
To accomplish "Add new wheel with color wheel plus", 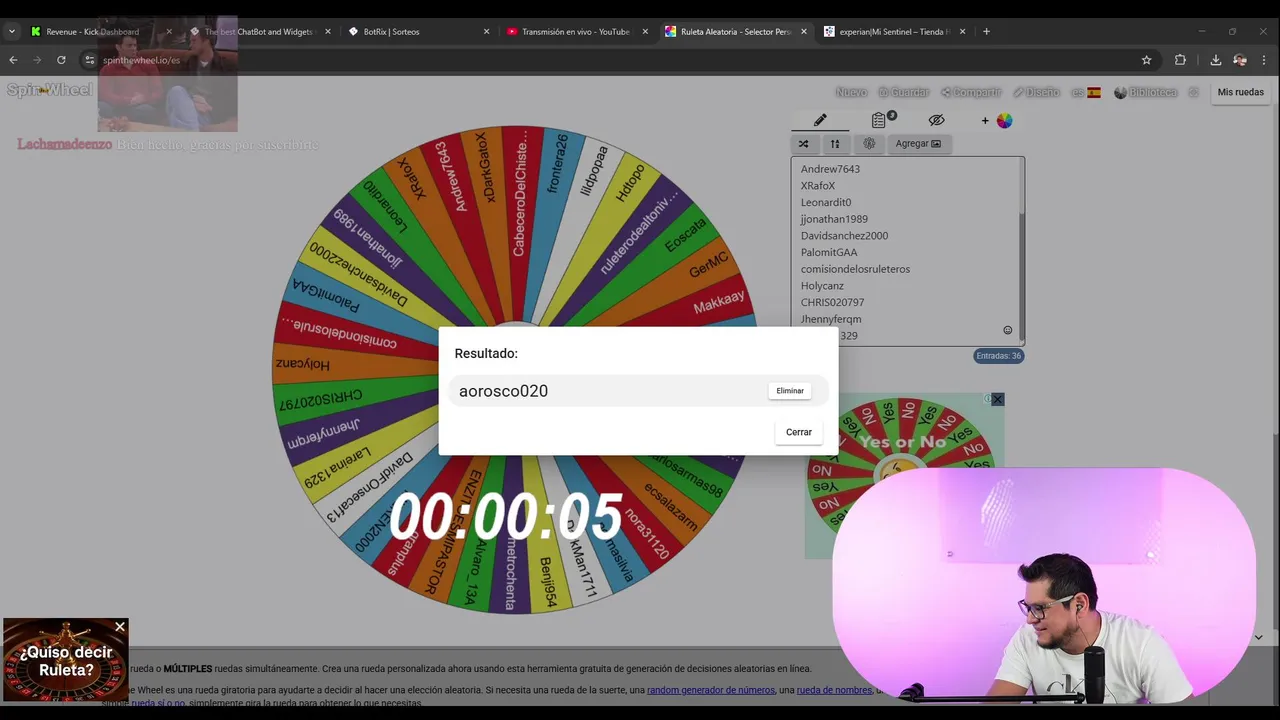I will (x=996, y=120).
